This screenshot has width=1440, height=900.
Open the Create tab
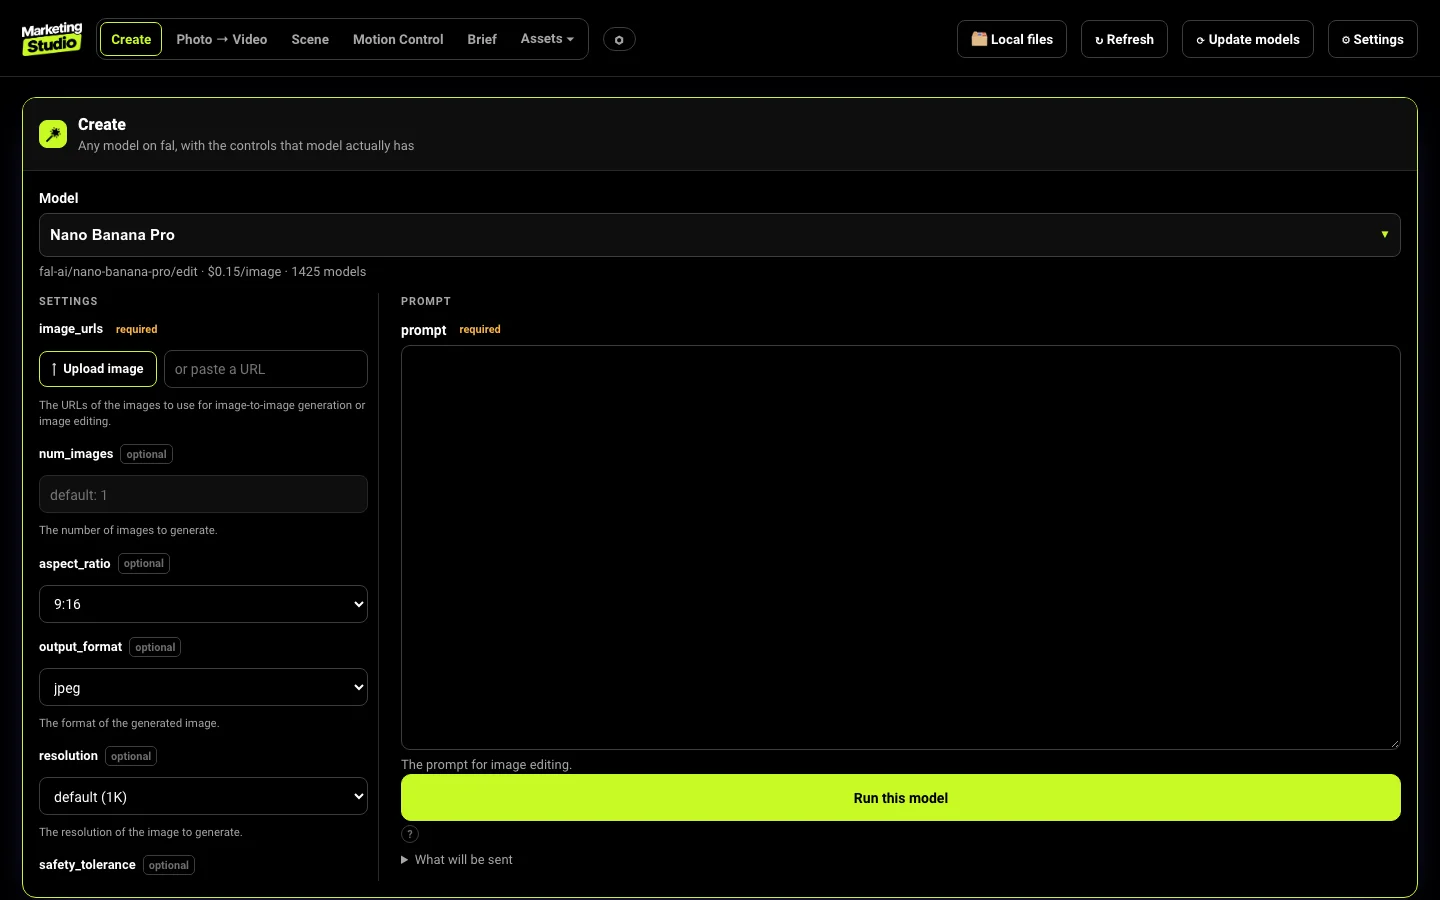(x=131, y=39)
